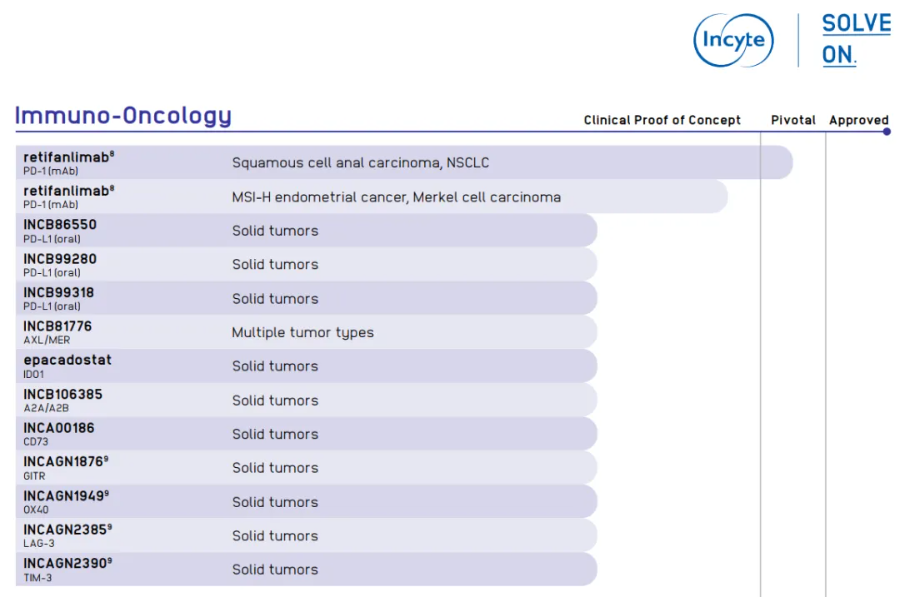Click Solid tumors in the INCAGN1949 row
Screen dimensions: 900x597
[275, 502]
